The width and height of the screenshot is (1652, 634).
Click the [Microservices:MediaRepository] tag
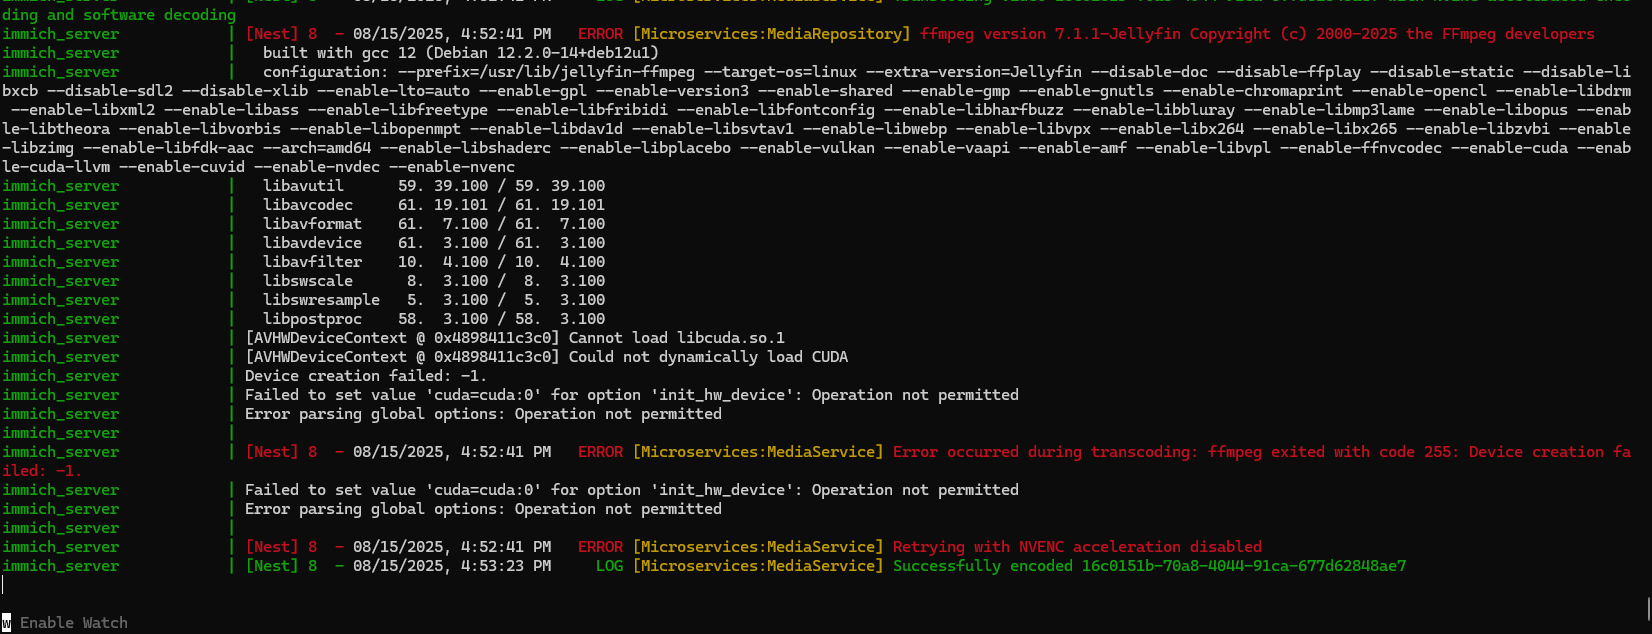[x=771, y=34]
